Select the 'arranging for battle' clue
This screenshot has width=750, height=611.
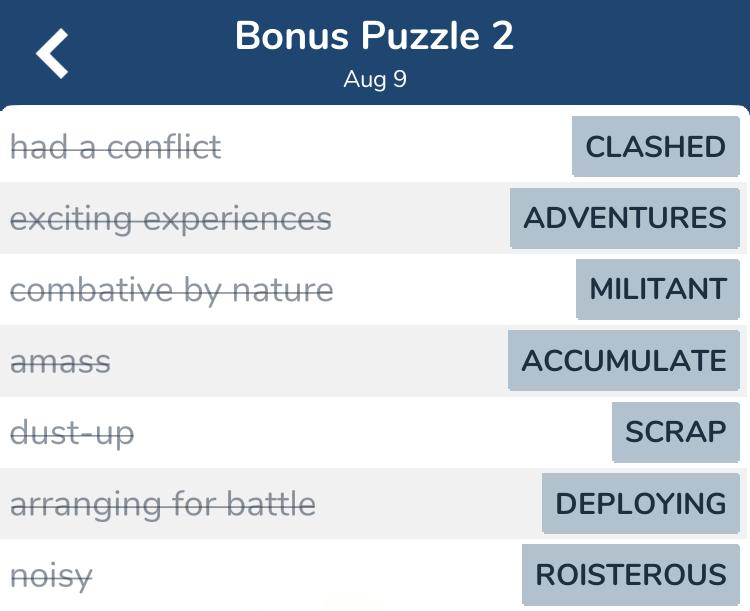163,505
